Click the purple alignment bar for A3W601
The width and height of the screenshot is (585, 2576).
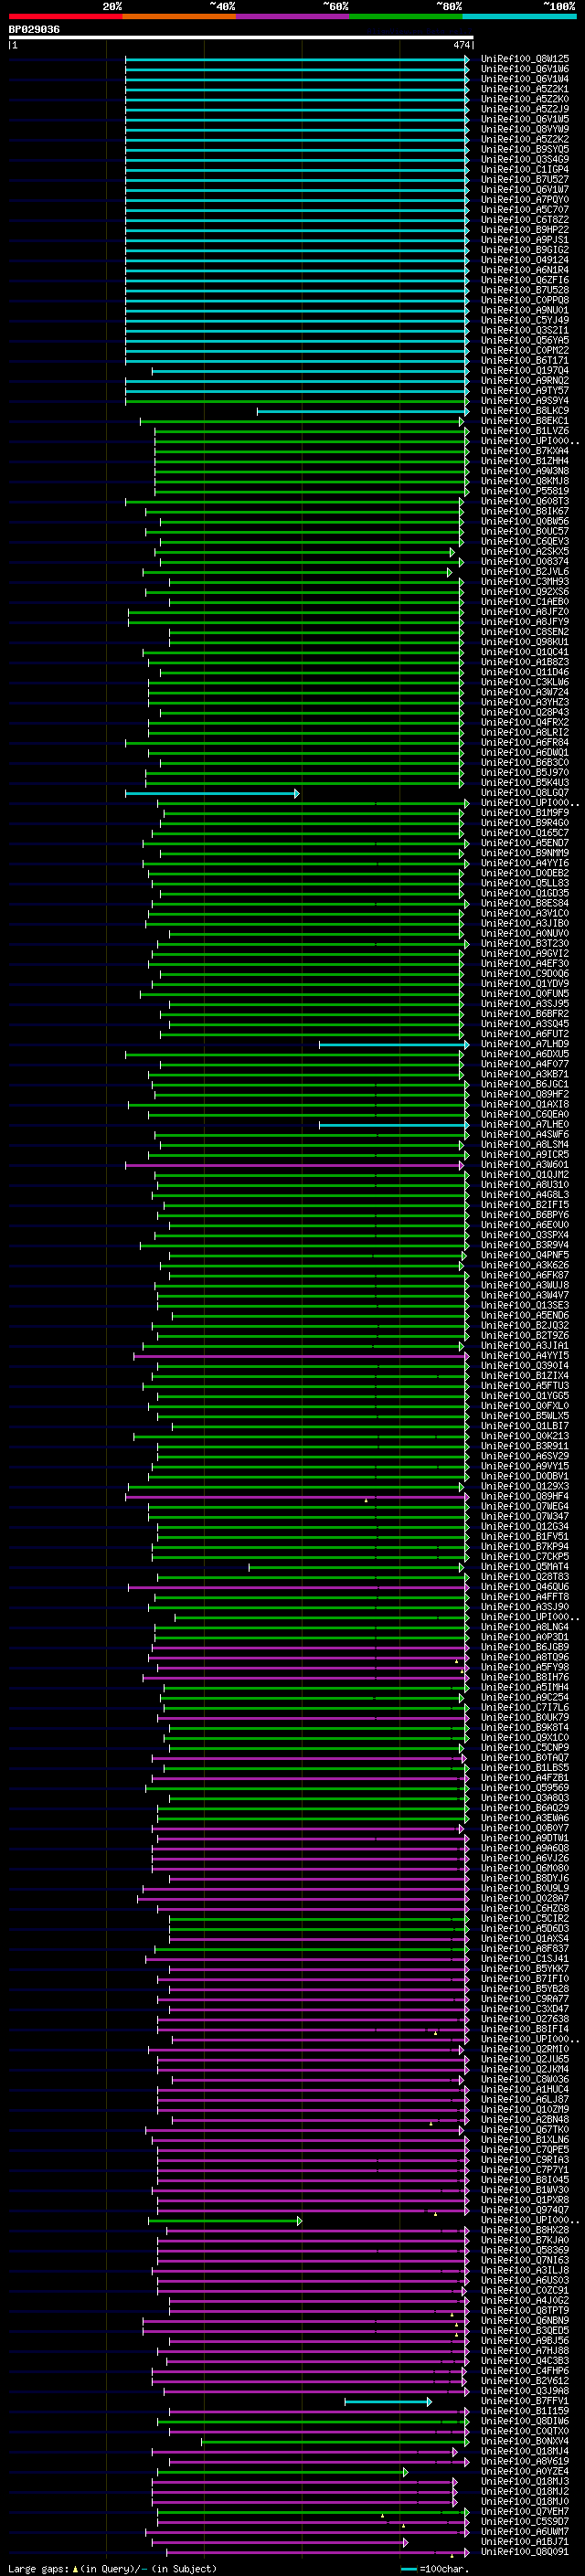[x=295, y=1165]
